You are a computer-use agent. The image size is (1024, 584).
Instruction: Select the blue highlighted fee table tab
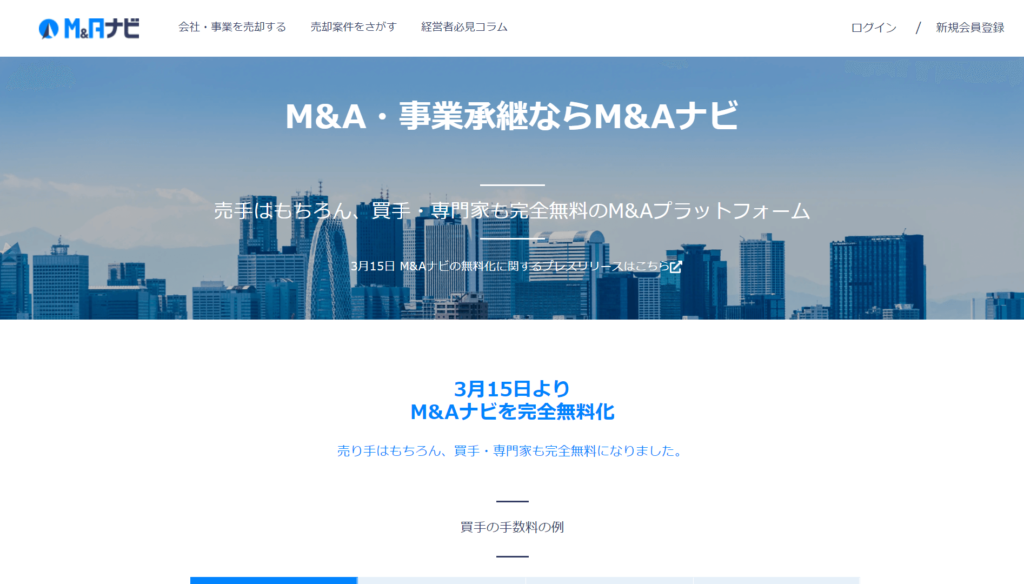point(274,580)
